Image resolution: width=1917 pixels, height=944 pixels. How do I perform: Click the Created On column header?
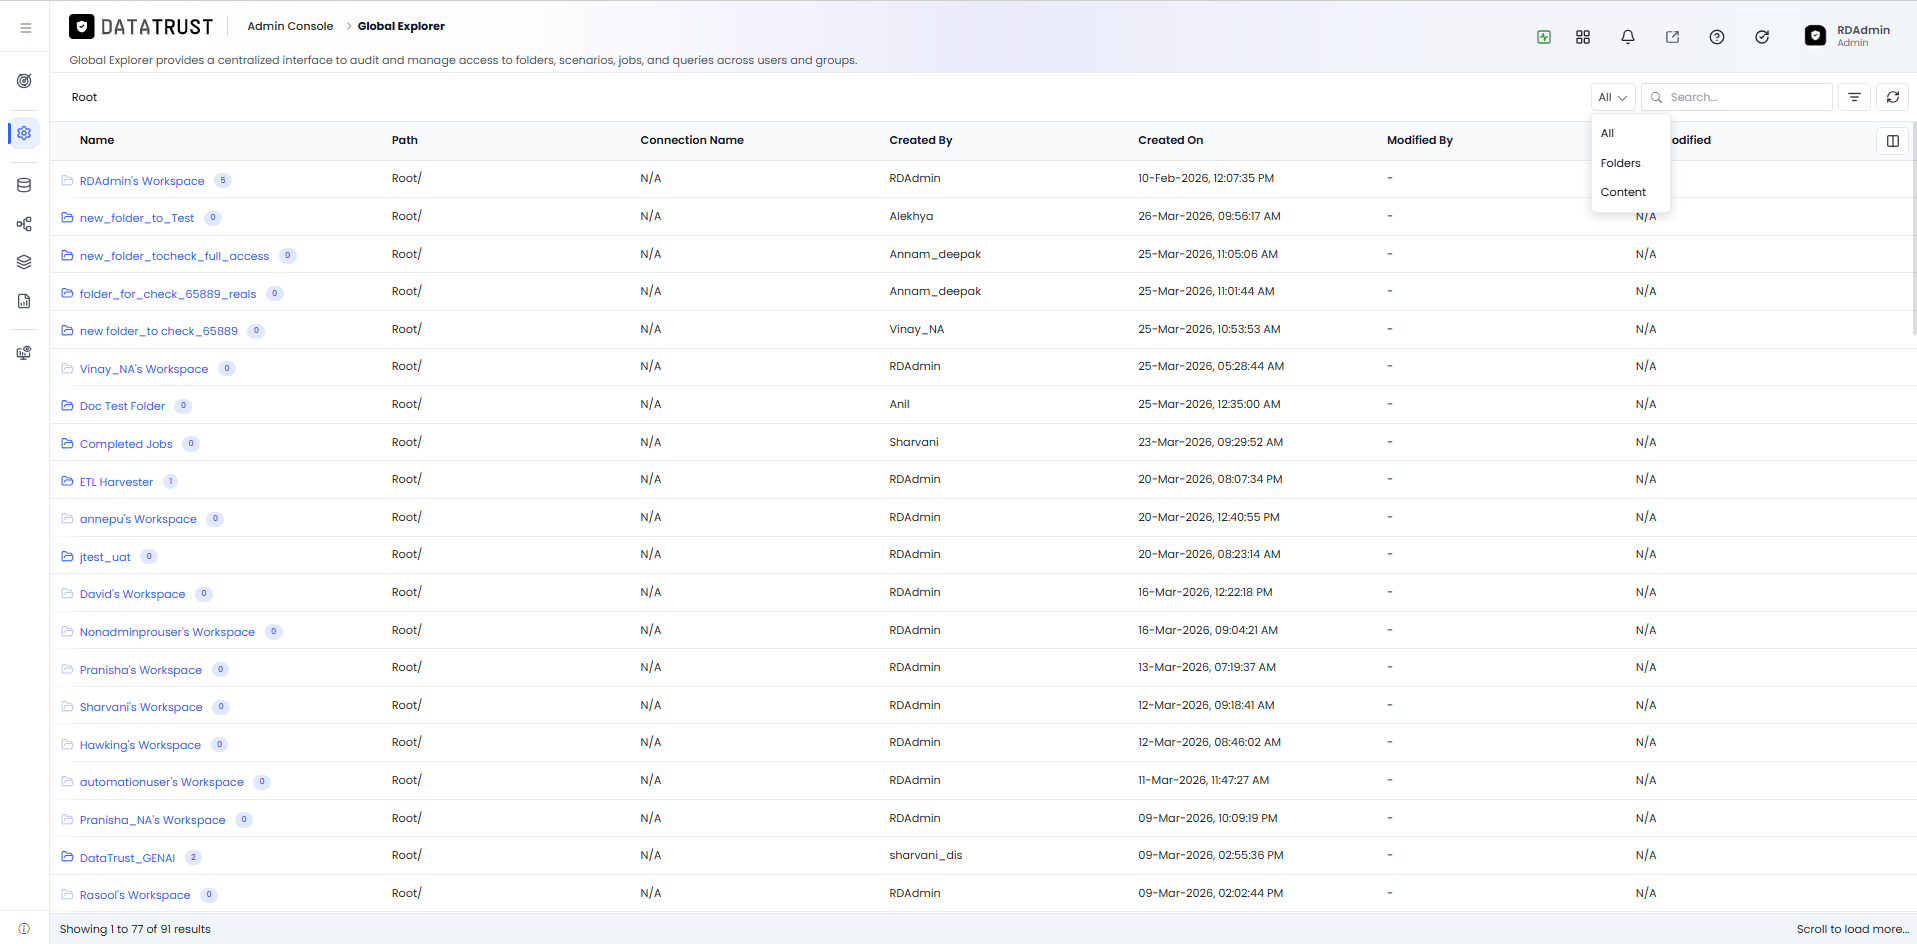tap(1170, 140)
